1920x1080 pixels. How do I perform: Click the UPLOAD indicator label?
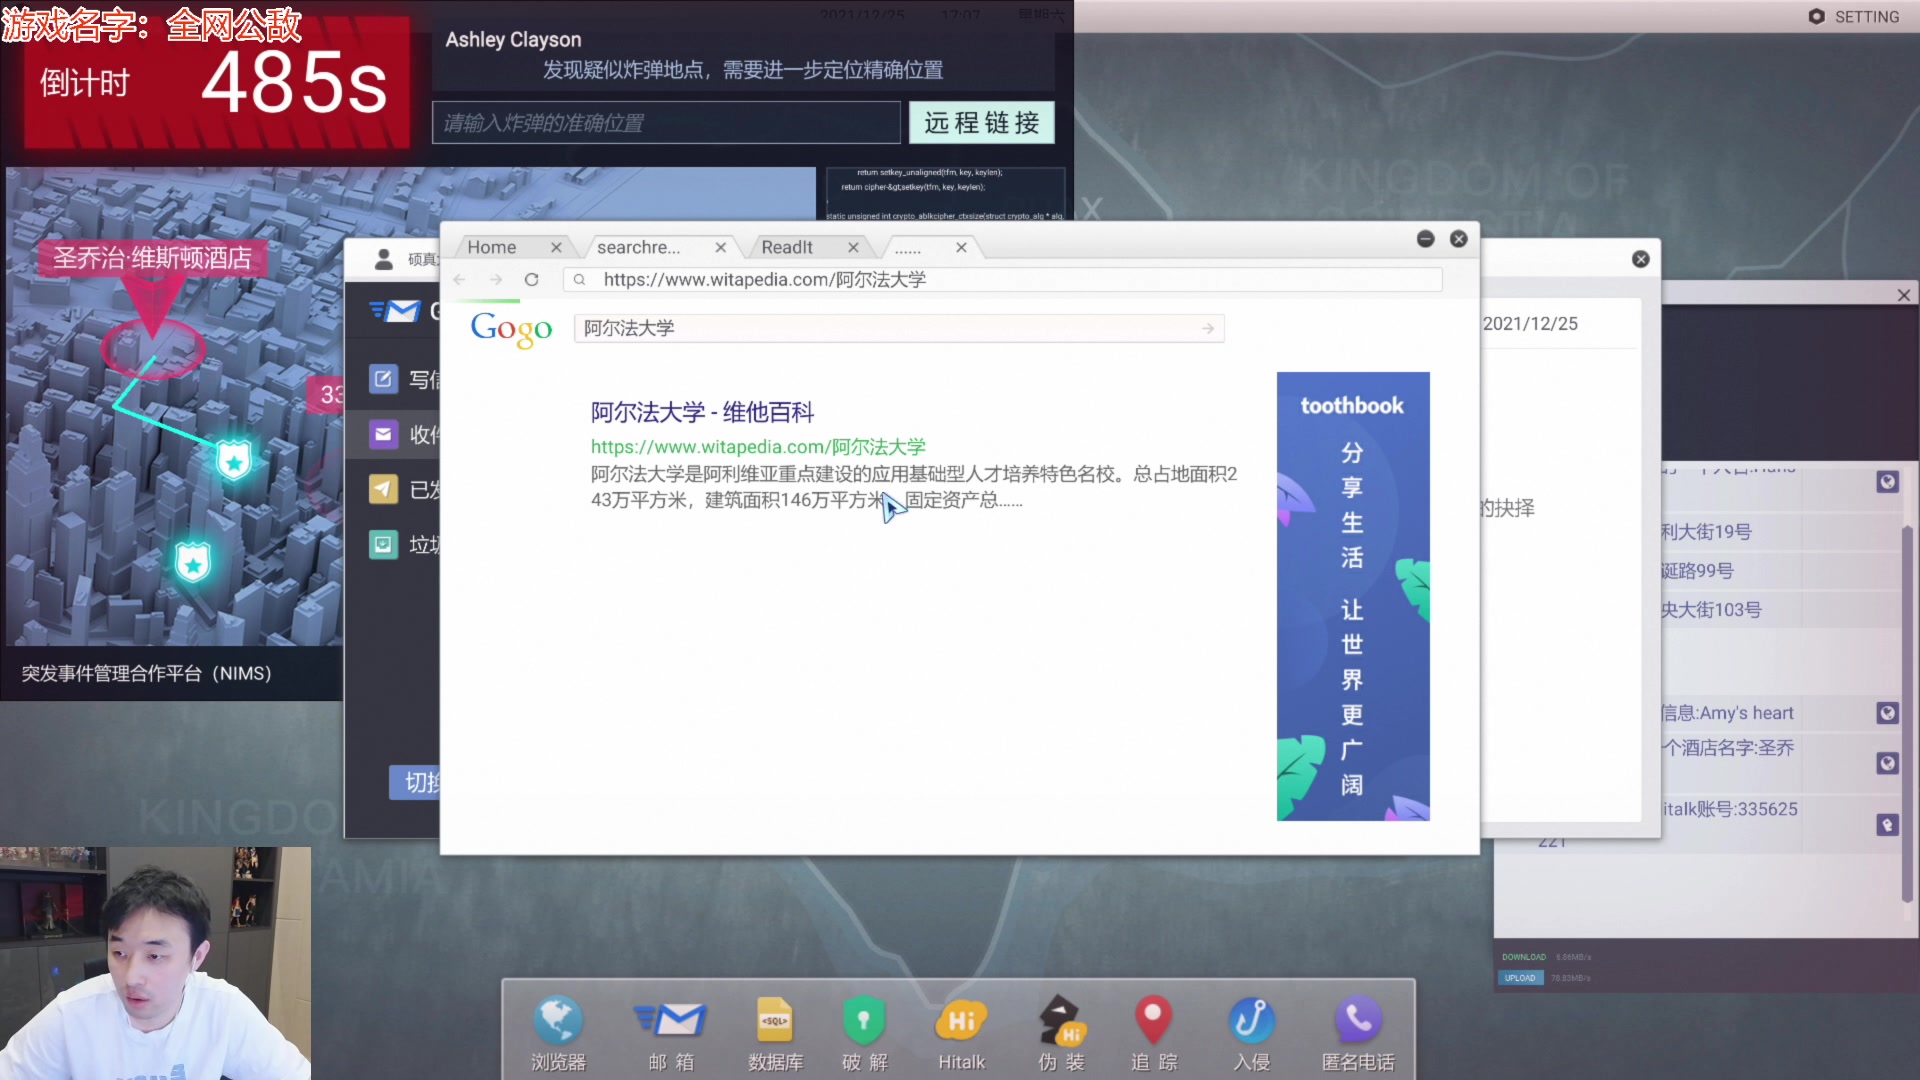(x=1520, y=978)
